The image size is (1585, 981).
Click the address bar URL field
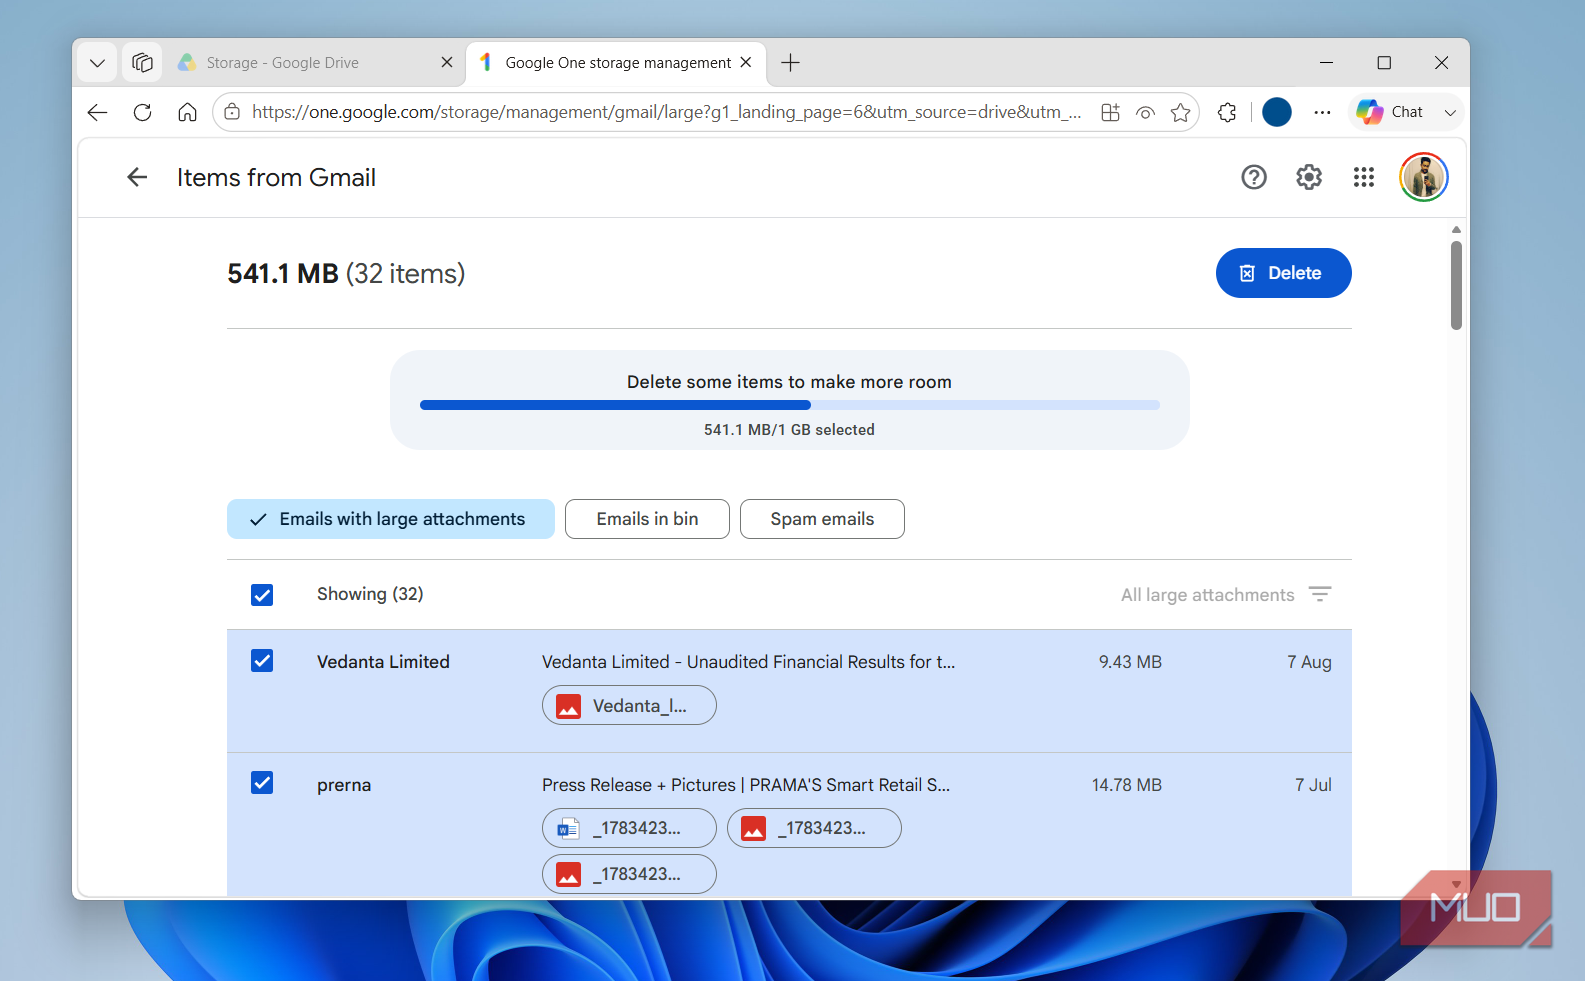tap(666, 112)
